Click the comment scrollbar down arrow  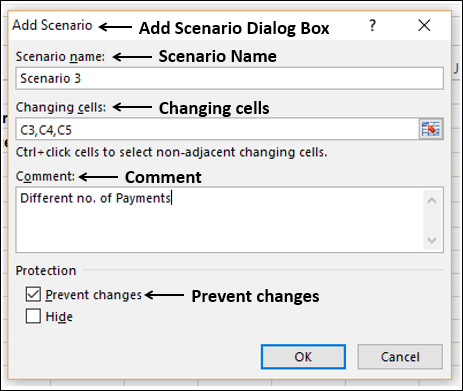click(x=432, y=240)
